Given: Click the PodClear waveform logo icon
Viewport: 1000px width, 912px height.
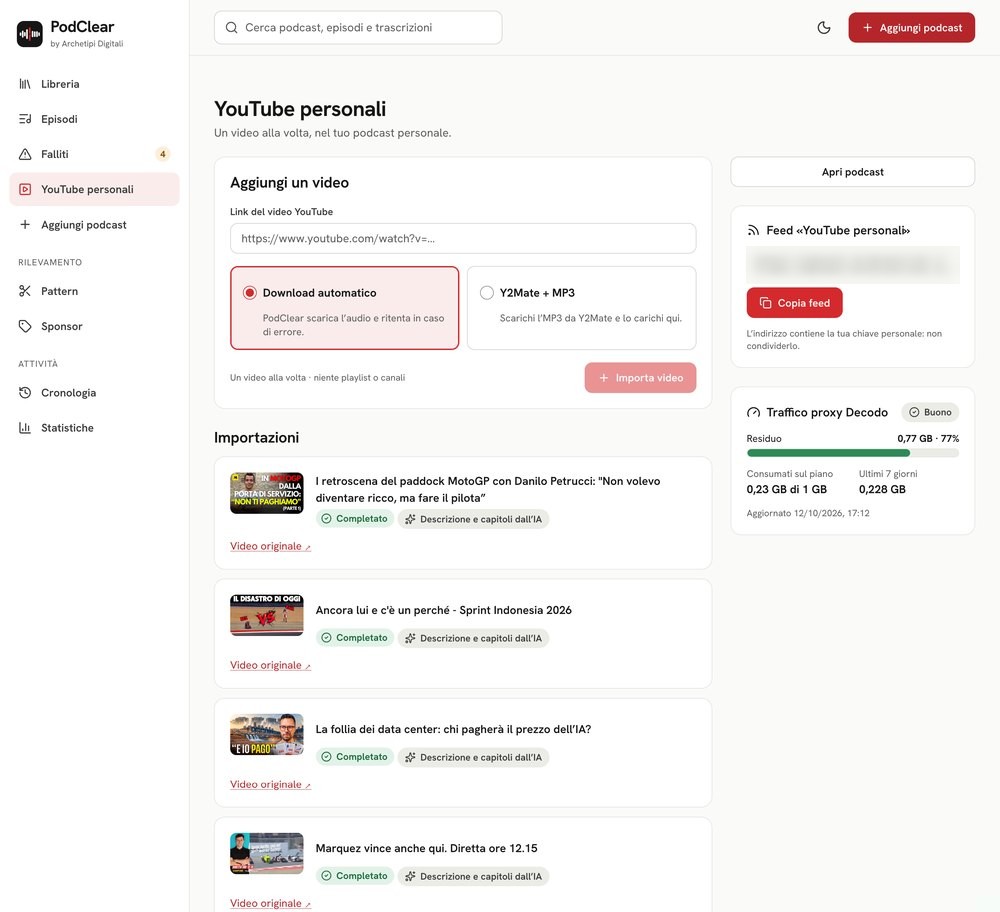Looking at the screenshot, I should point(29,34).
